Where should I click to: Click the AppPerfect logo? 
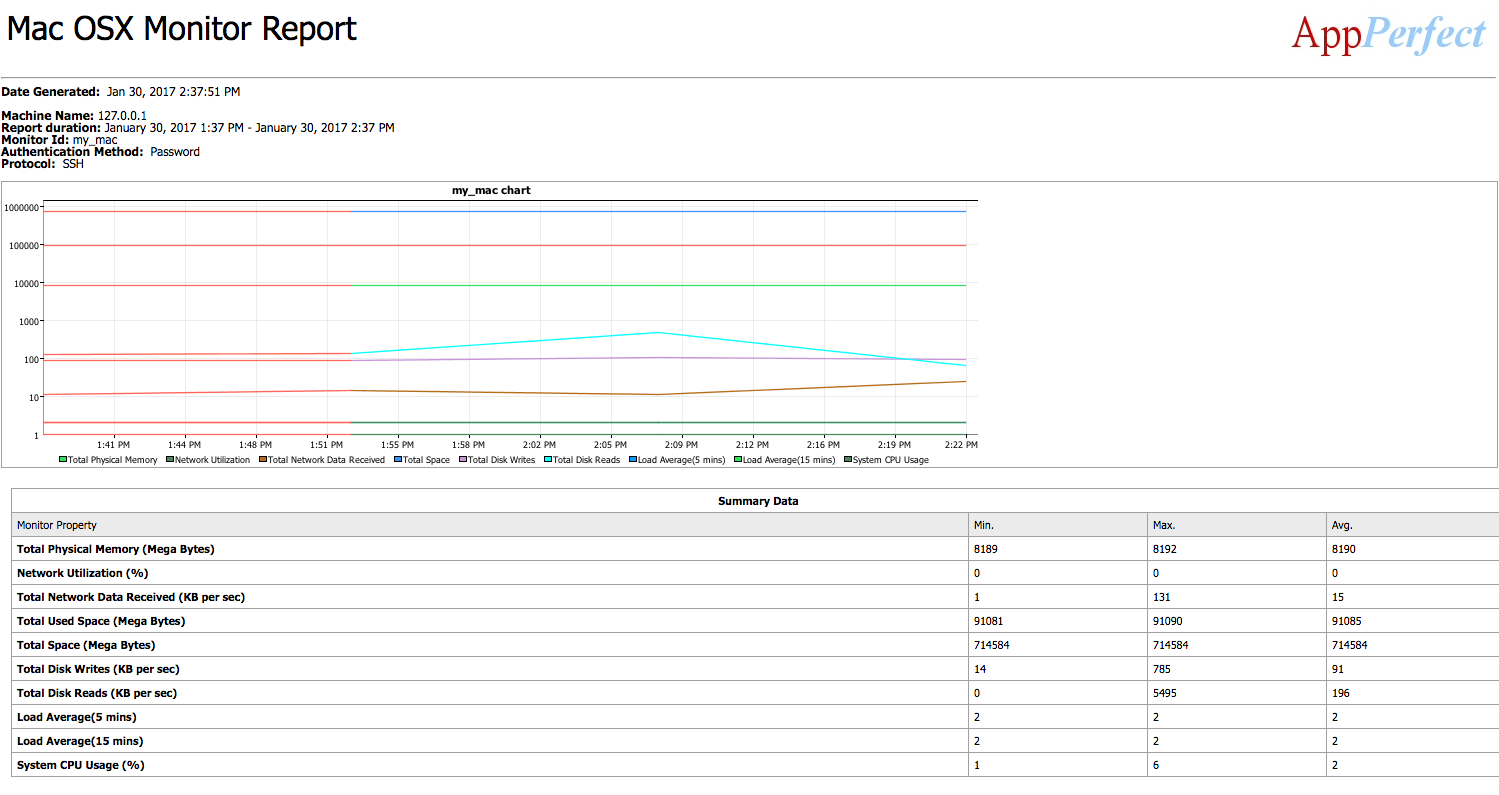tap(1388, 33)
